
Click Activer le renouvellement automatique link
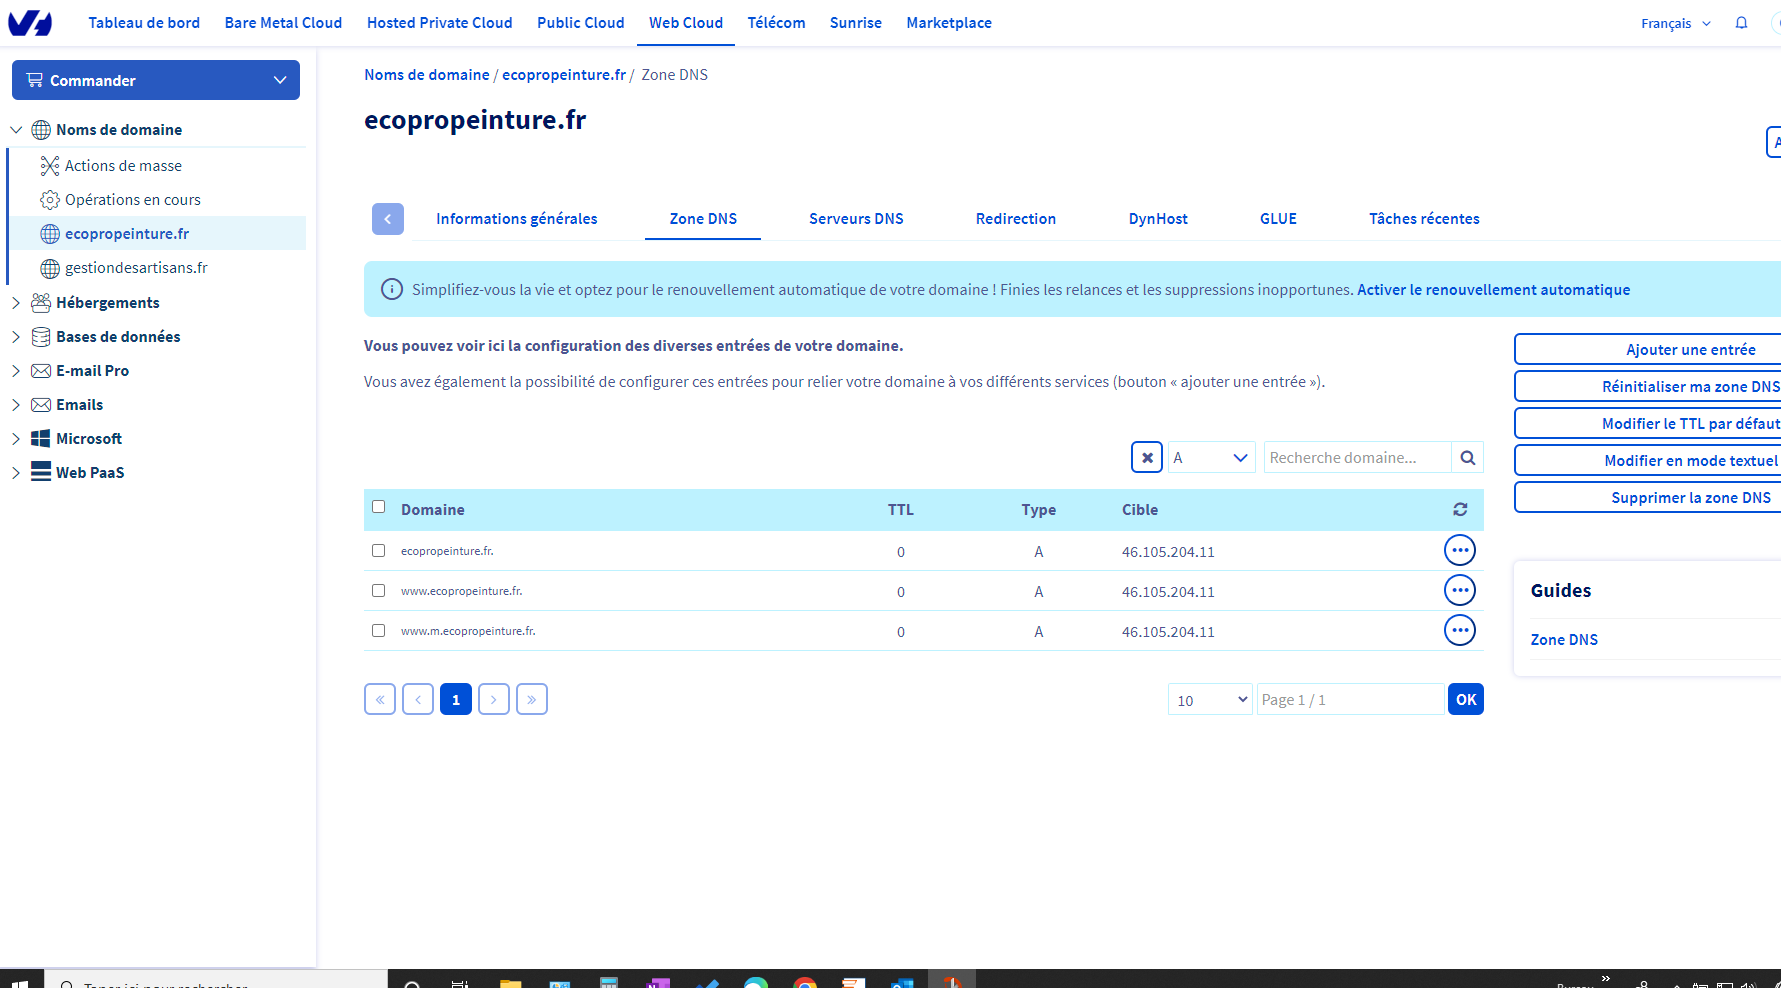[x=1493, y=290]
